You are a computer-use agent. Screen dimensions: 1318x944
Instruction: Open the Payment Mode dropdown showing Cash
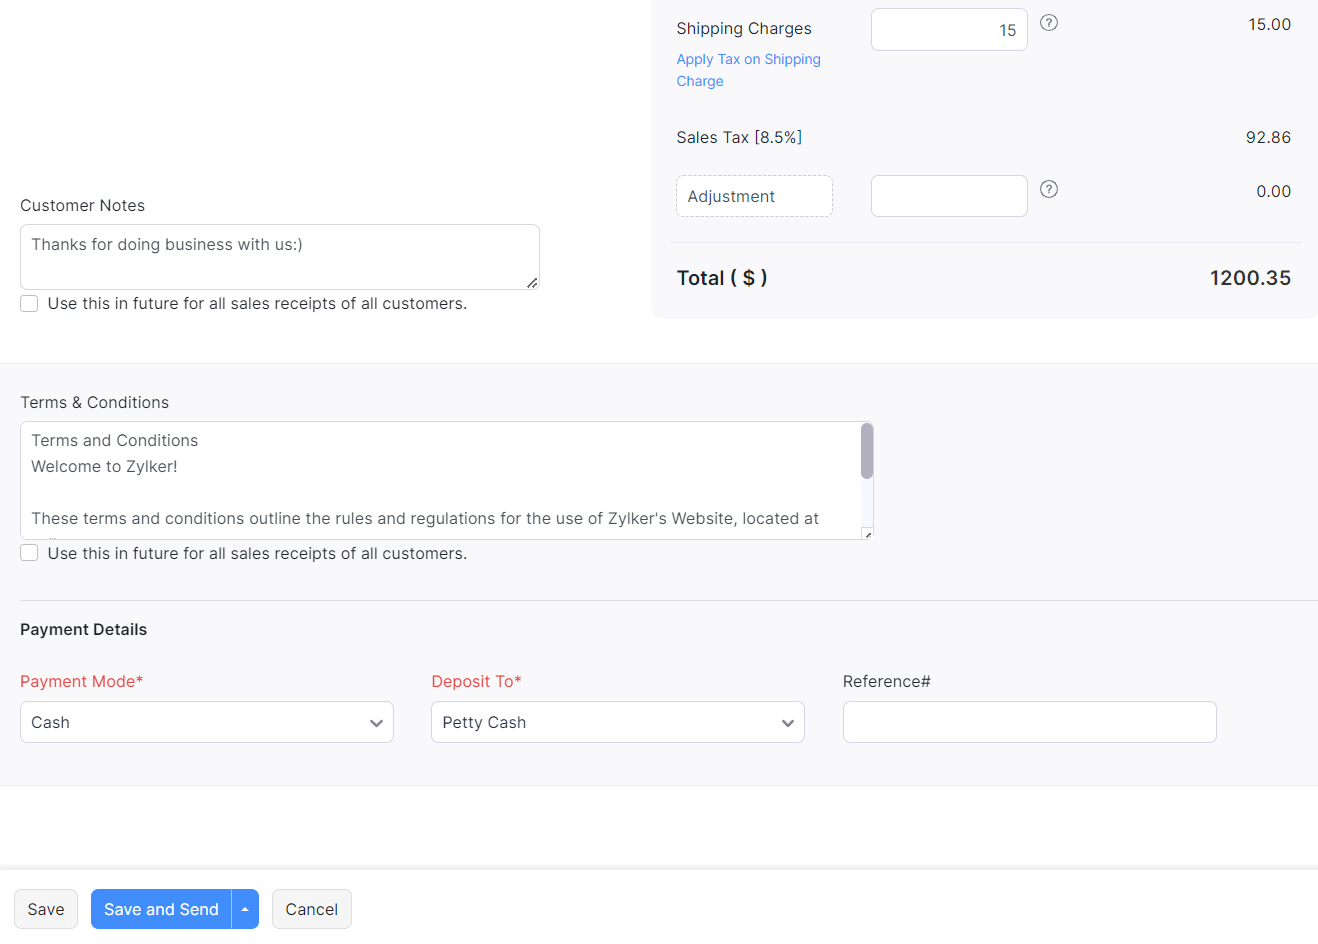tap(207, 722)
